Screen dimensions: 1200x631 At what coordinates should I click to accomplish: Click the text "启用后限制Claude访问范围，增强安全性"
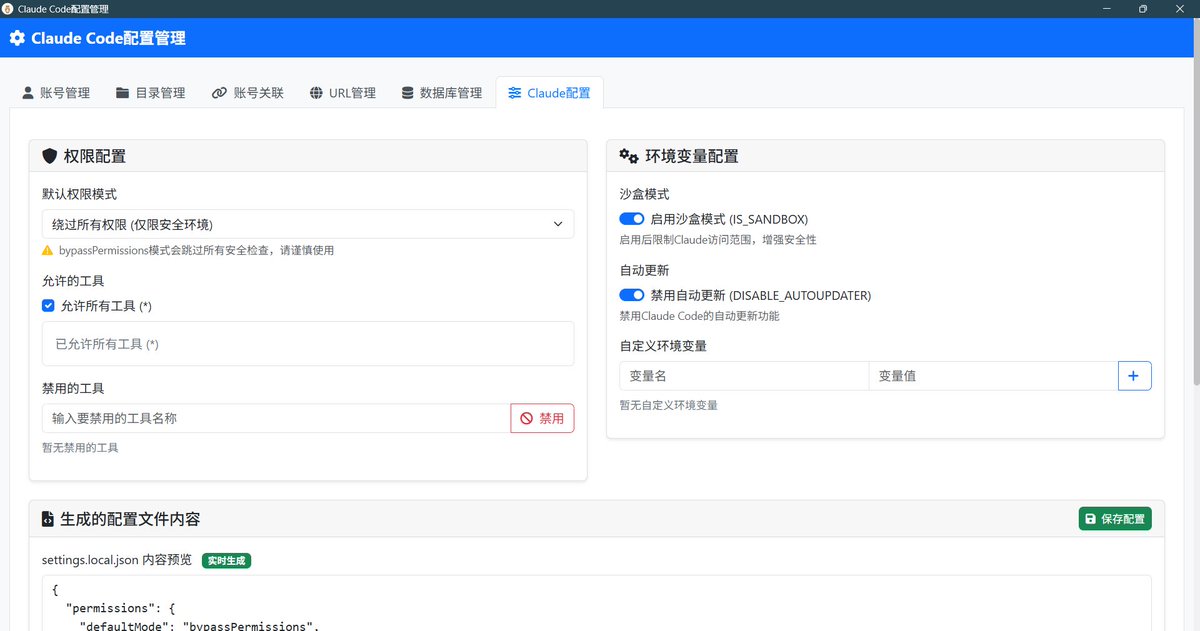718,240
